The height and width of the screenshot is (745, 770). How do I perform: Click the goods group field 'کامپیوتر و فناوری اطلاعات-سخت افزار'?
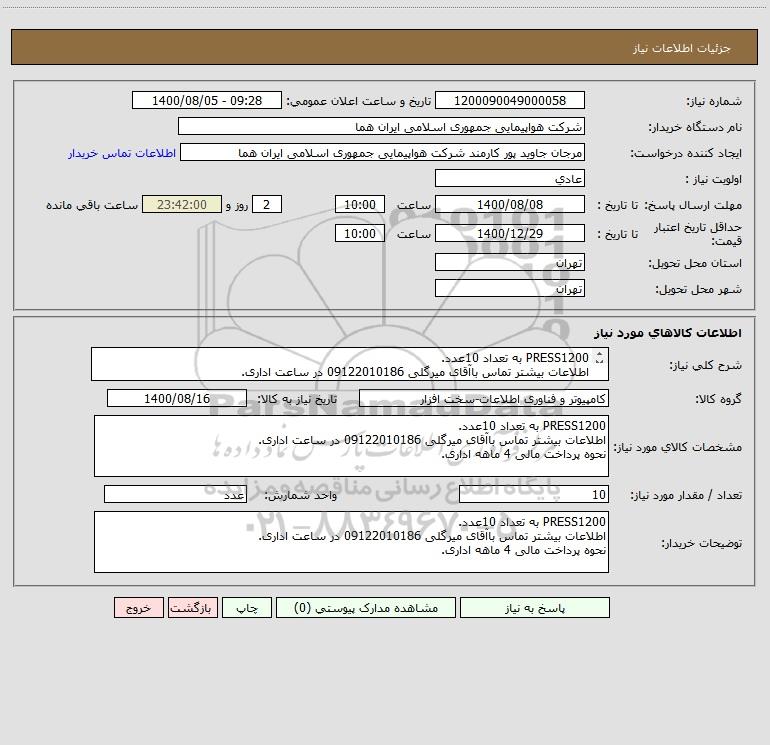[x=484, y=398]
